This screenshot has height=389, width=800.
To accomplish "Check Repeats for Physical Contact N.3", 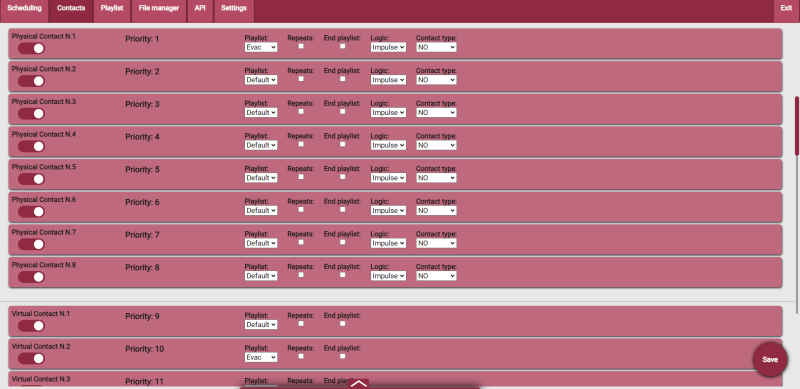I will tap(301, 111).
